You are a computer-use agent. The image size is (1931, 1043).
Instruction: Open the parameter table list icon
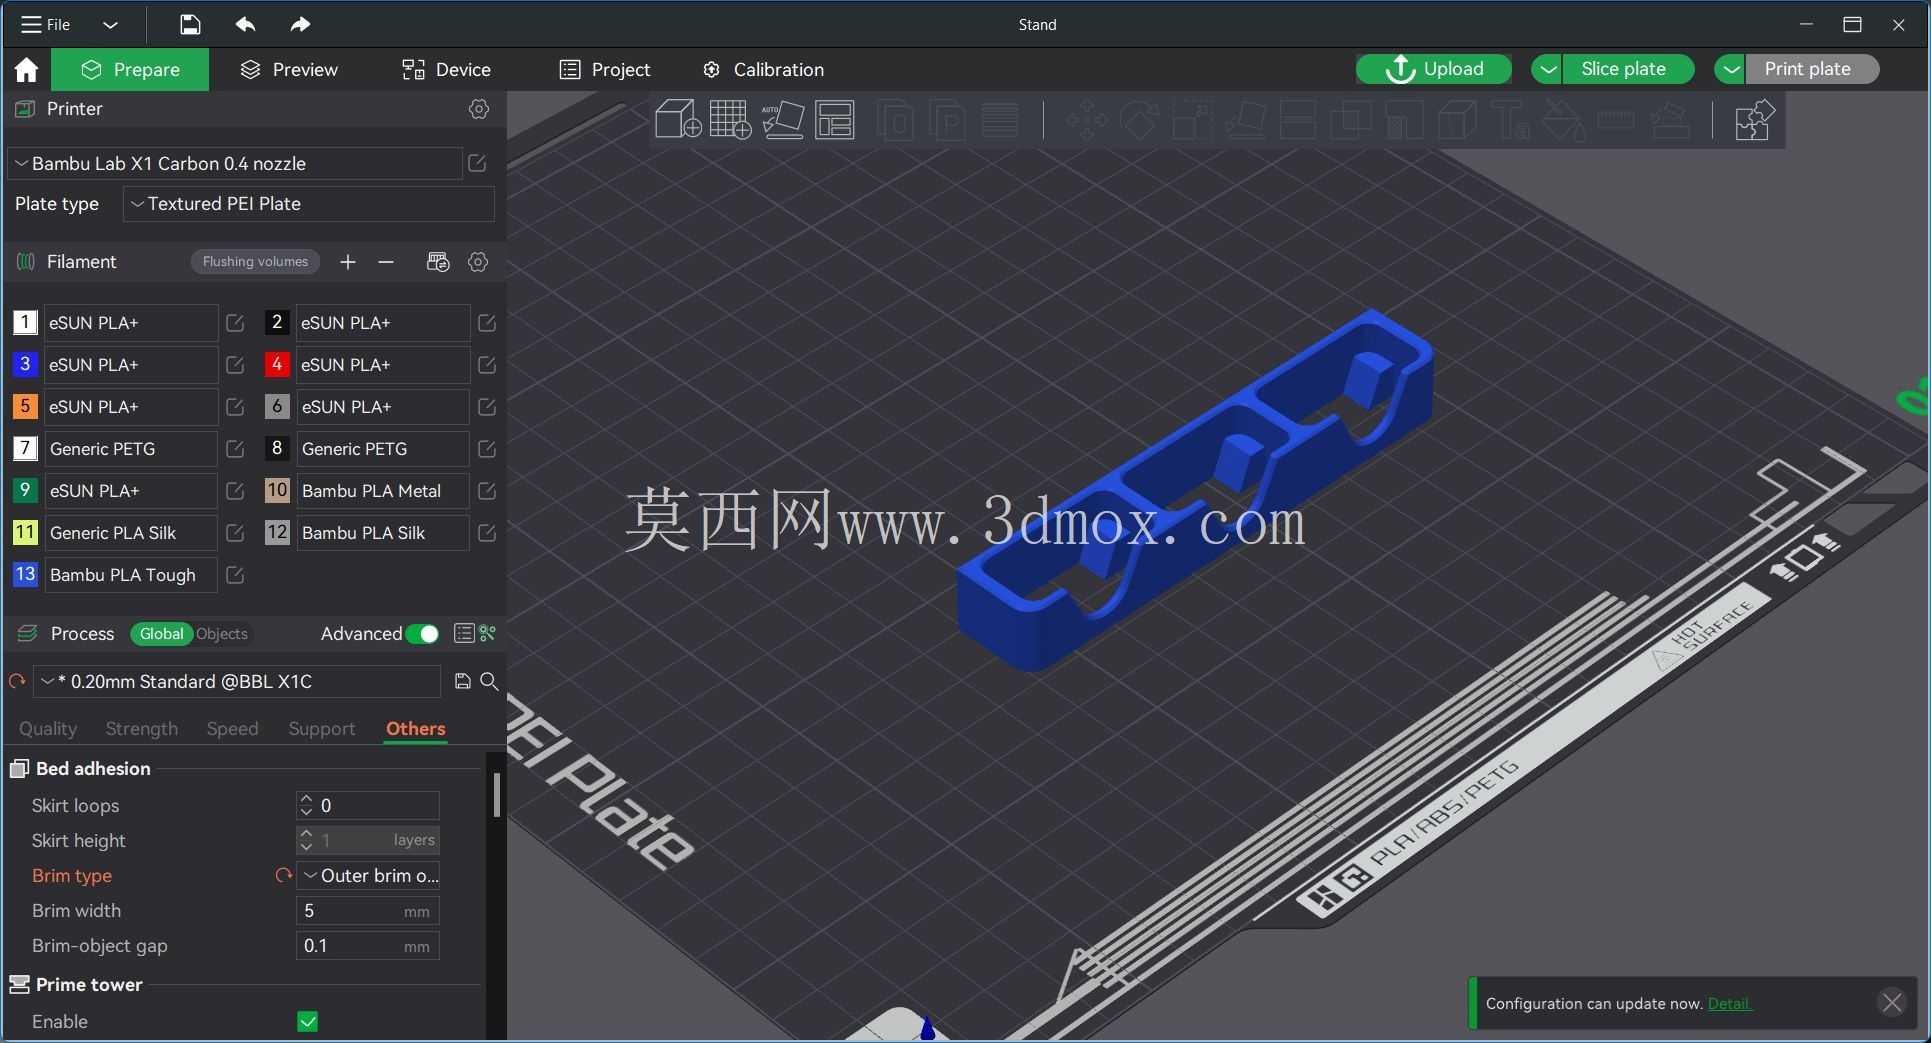(x=464, y=633)
